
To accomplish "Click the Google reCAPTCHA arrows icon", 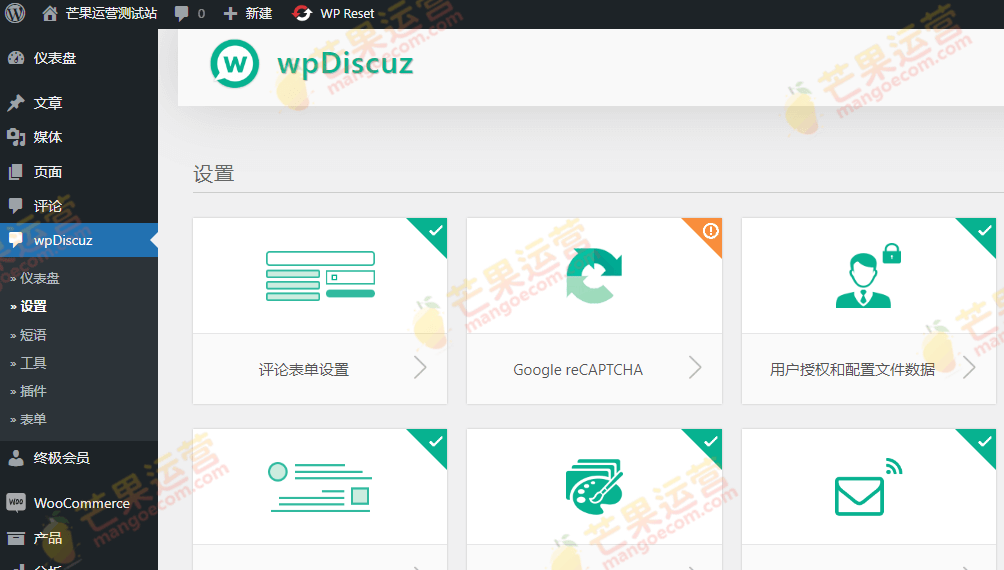I will pos(594,275).
